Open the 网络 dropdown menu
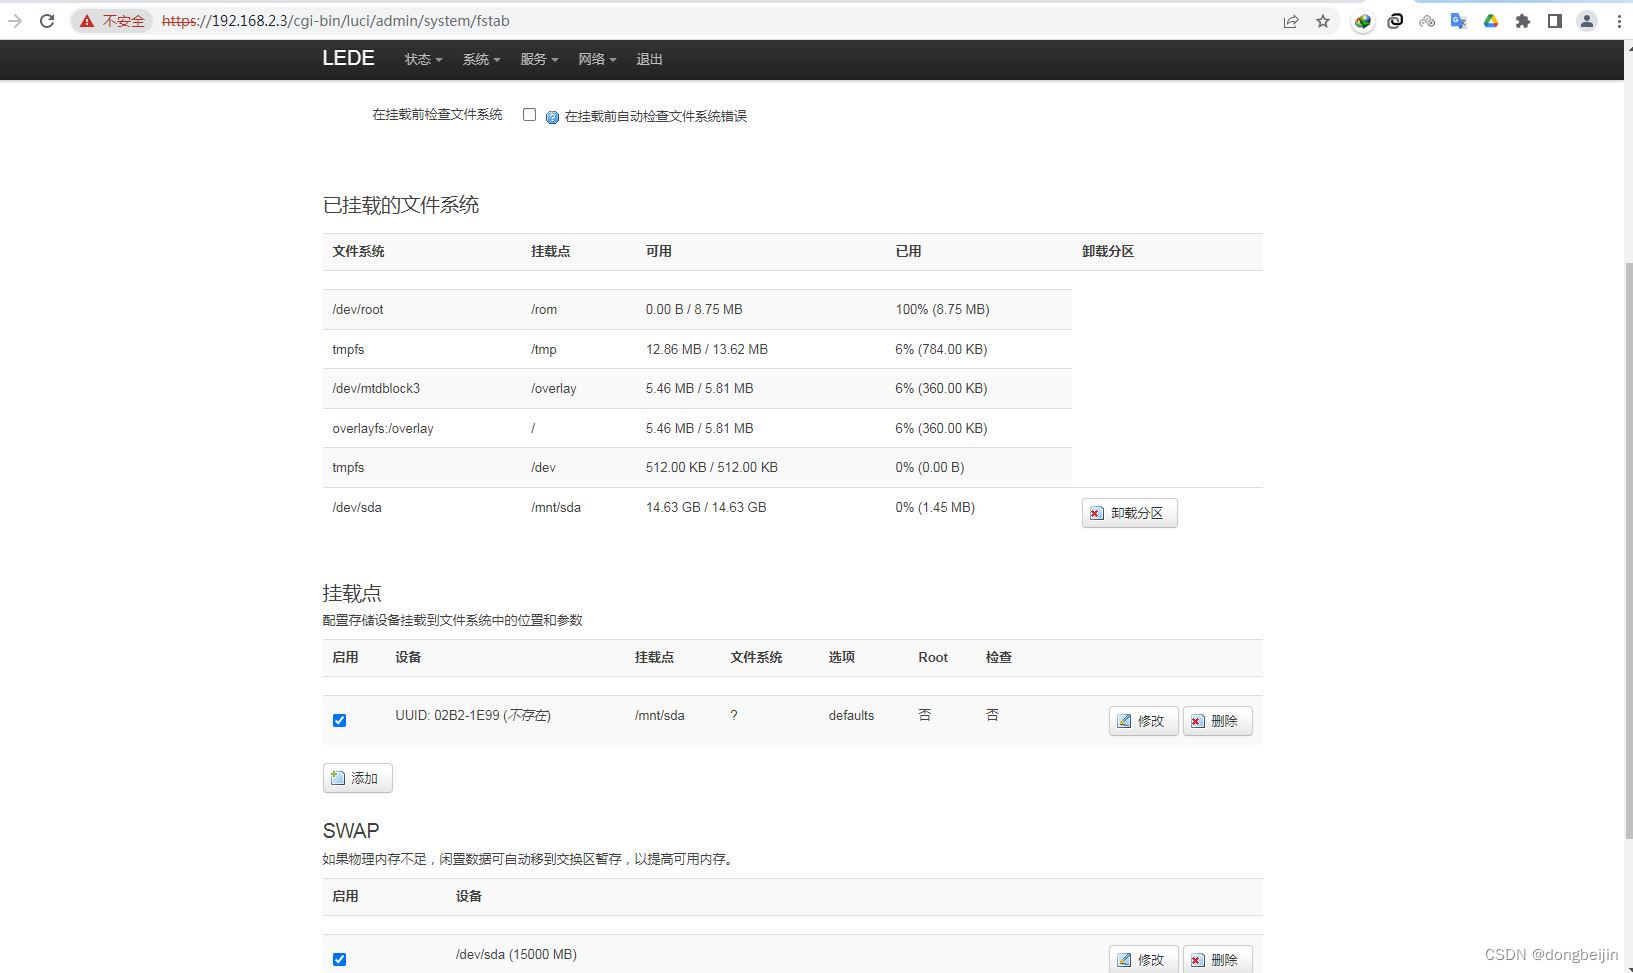The width and height of the screenshot is (1633, 973). (597, 59)
